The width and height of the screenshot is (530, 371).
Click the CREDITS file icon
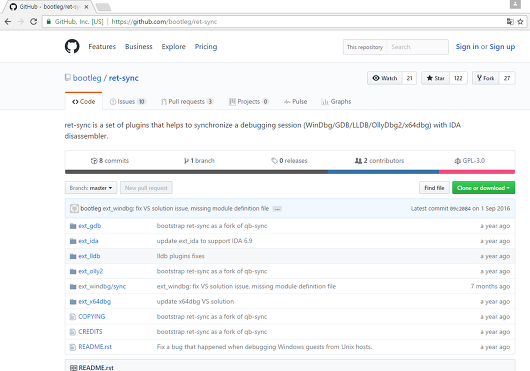(72, 332)
